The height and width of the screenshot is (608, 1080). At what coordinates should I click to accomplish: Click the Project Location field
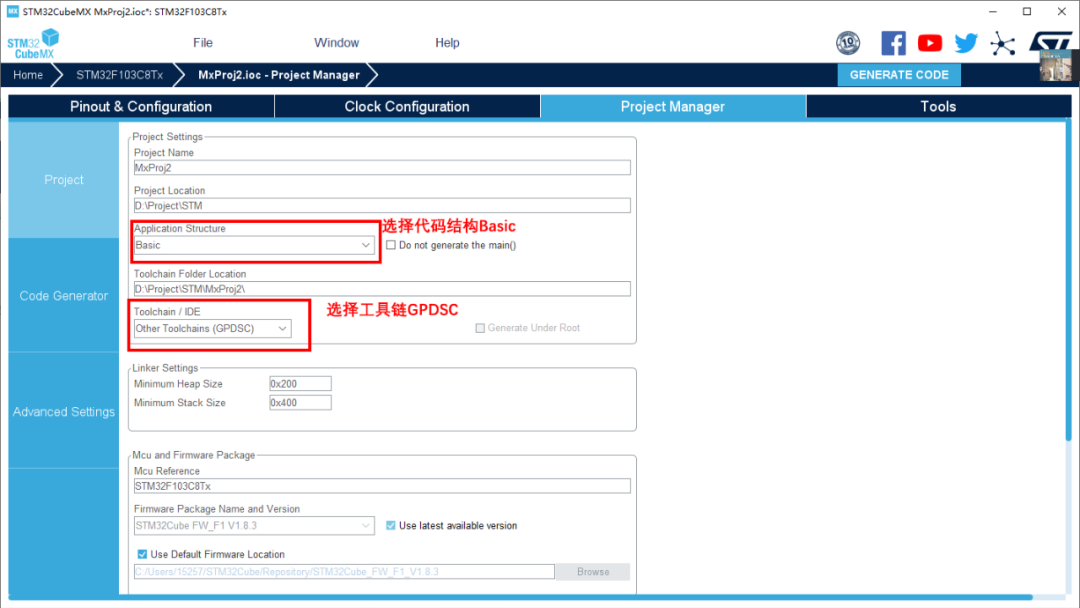(382, 205)
